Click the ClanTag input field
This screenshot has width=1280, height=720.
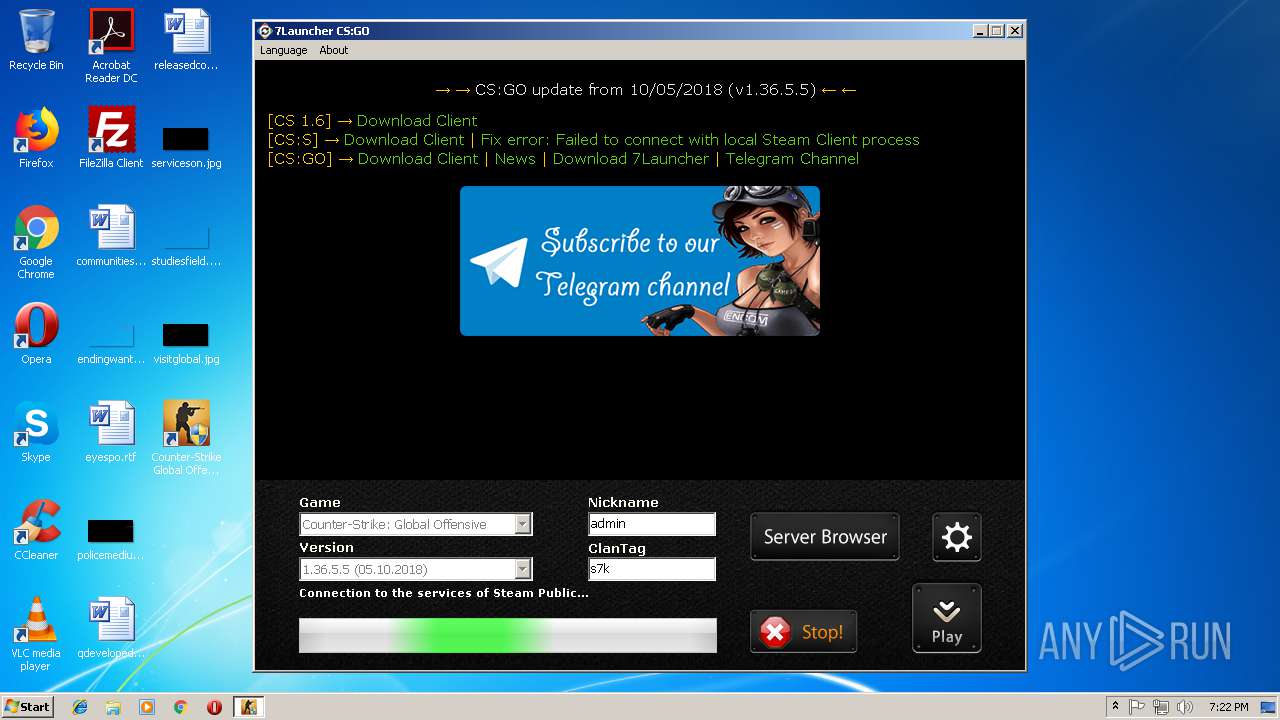(652, 569)
